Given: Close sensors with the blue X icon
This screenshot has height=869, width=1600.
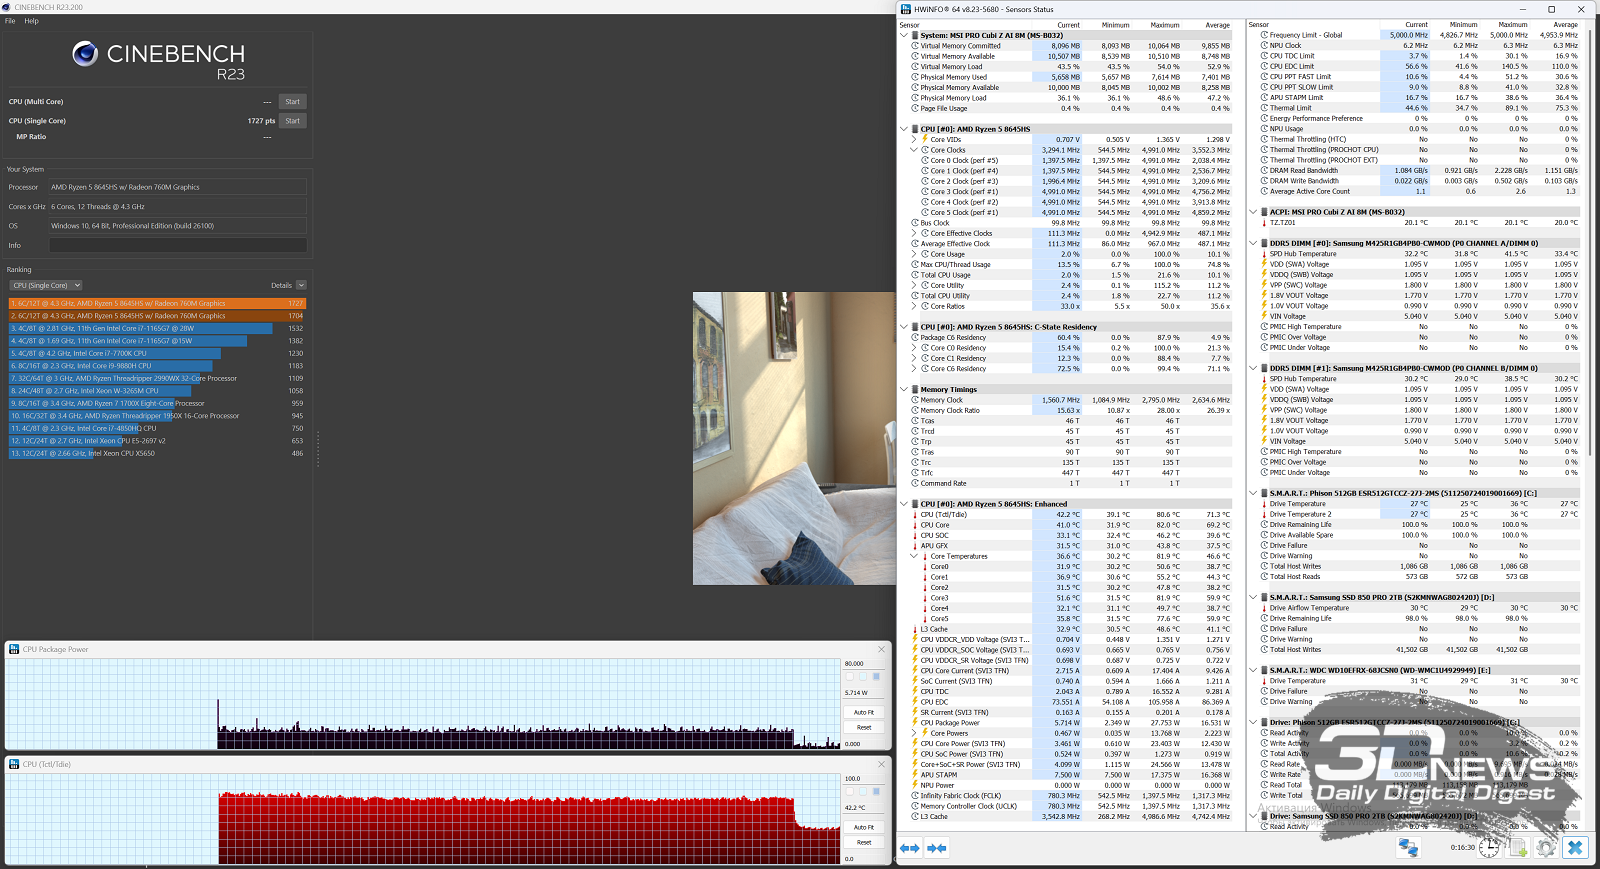Looking at the screenshot, I should (x=1575, y=848).
